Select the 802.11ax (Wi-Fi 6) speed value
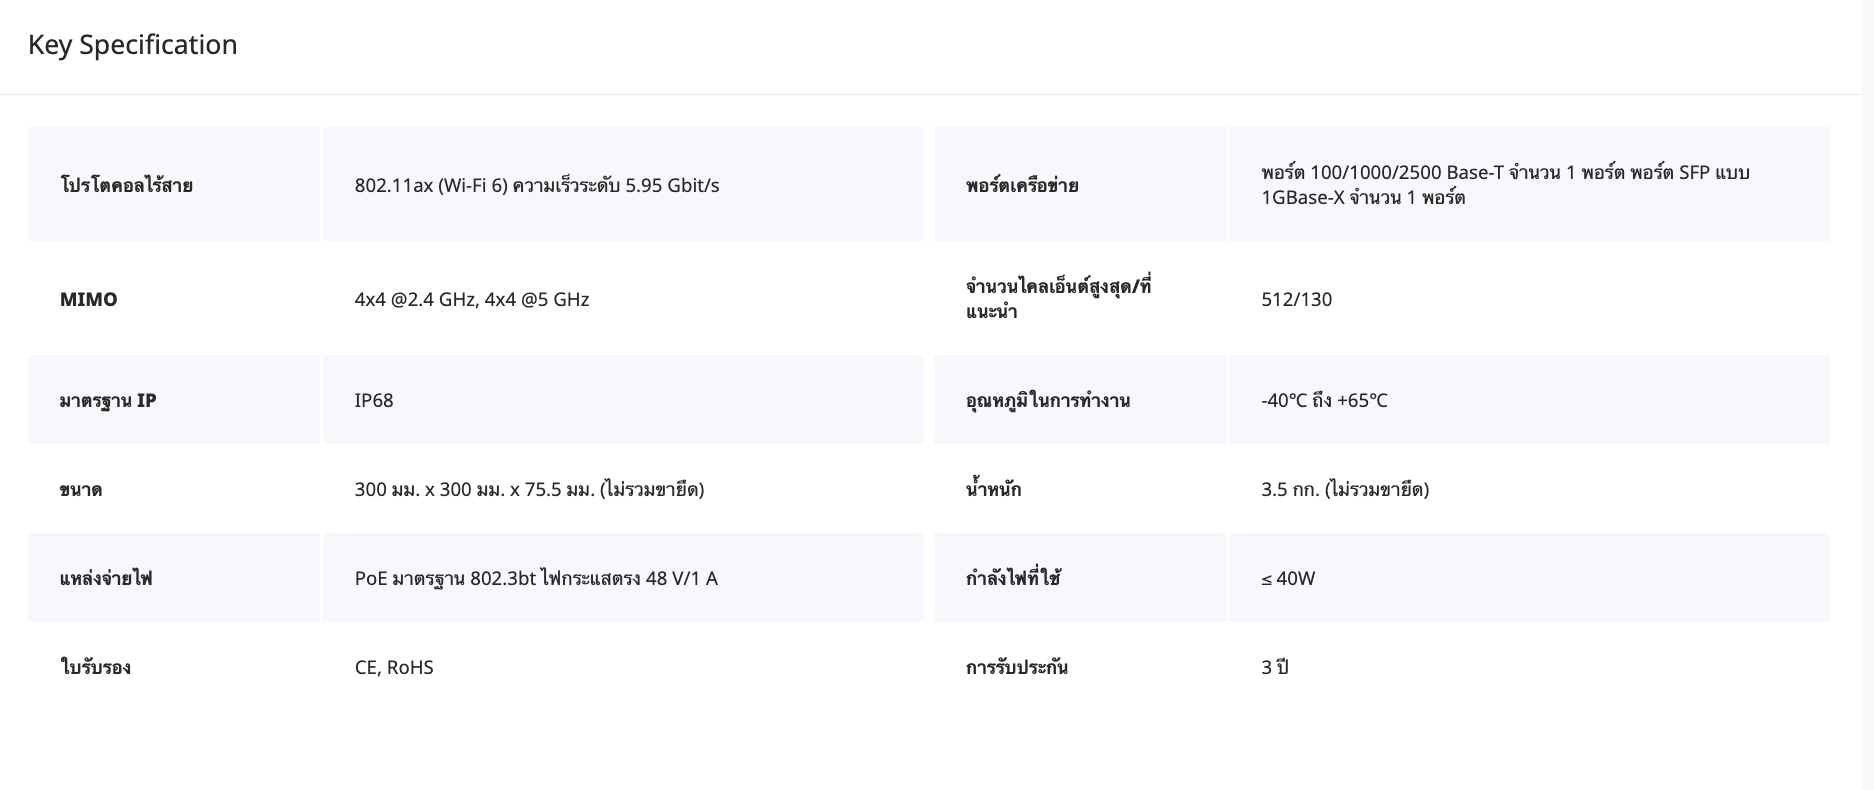1874x790 pixels. [x=536, y=185]
